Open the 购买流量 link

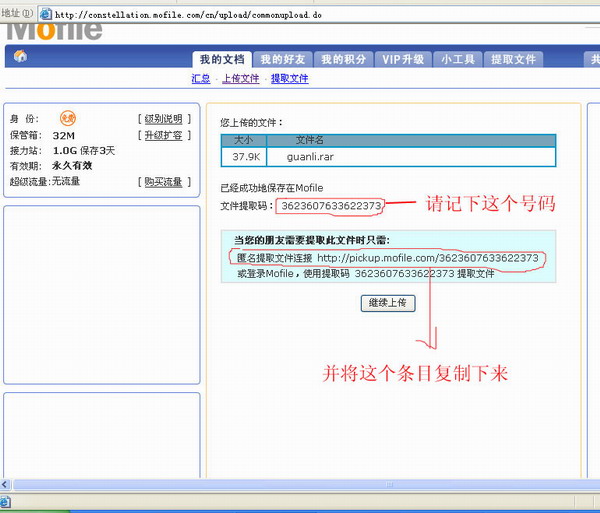[x=163, y=182]
